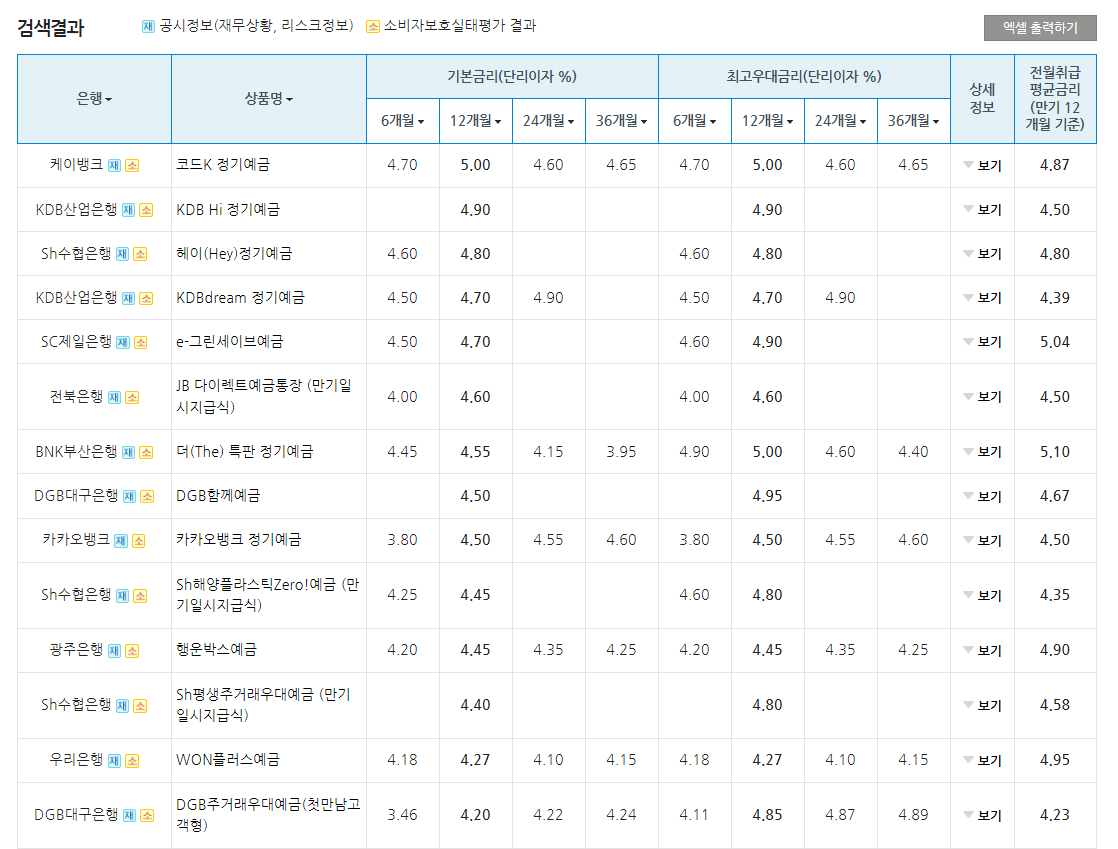Sort by 최고우대금리 12개월 column
The height and width of the screenshot is (849, 1118).
point(767,121)
